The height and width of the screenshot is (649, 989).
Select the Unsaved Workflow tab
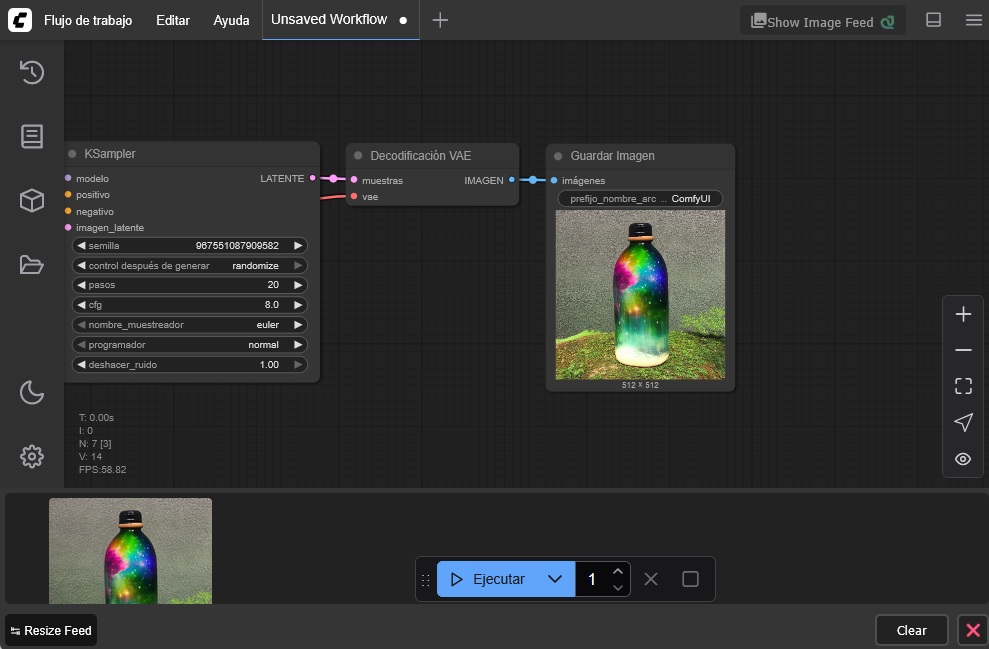click(341, 20)
